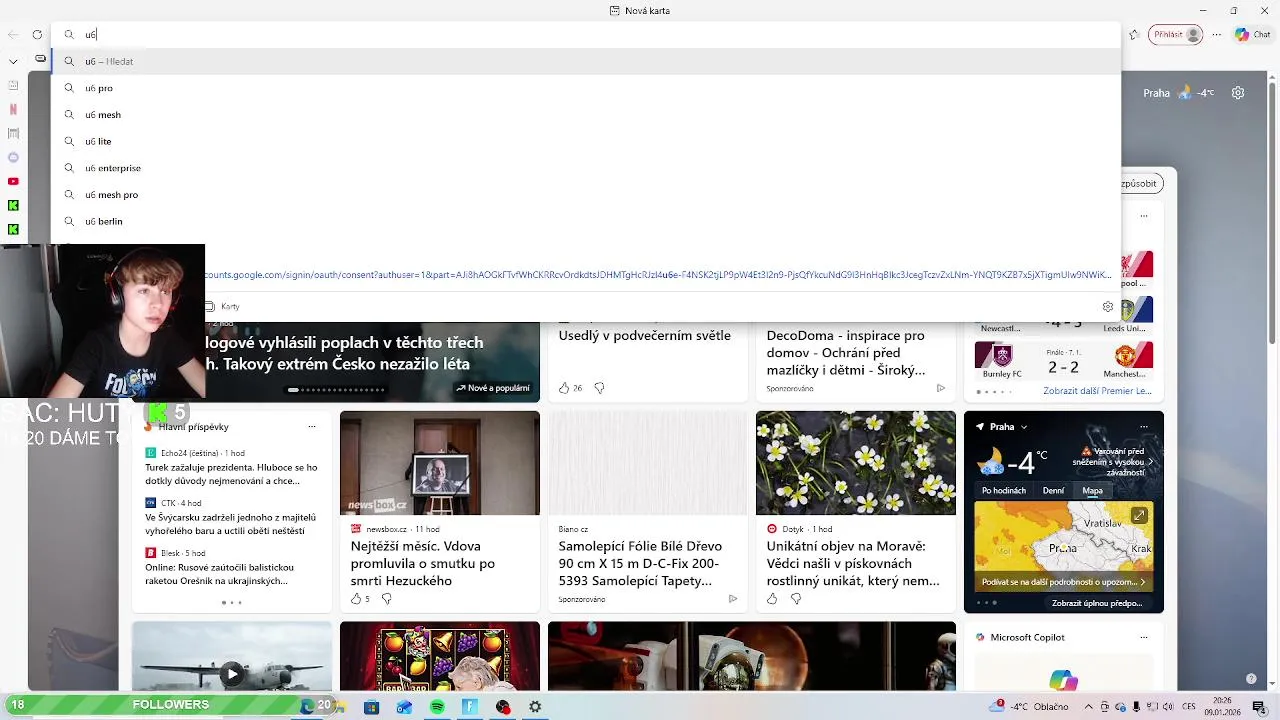Click 'Nové a populární' label on carousel

pyautogui.click(x=494, y=388)
